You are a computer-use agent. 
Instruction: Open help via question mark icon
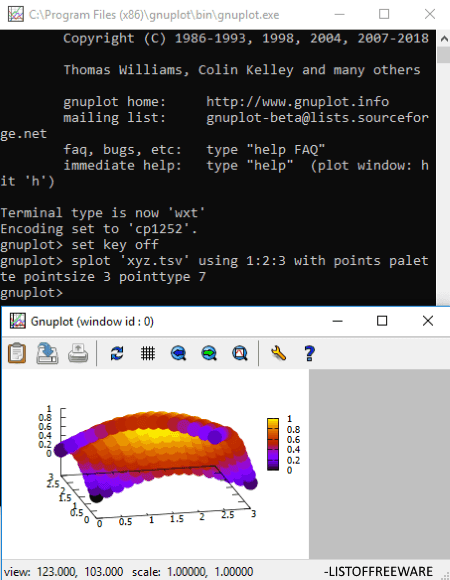pos(309,353)
